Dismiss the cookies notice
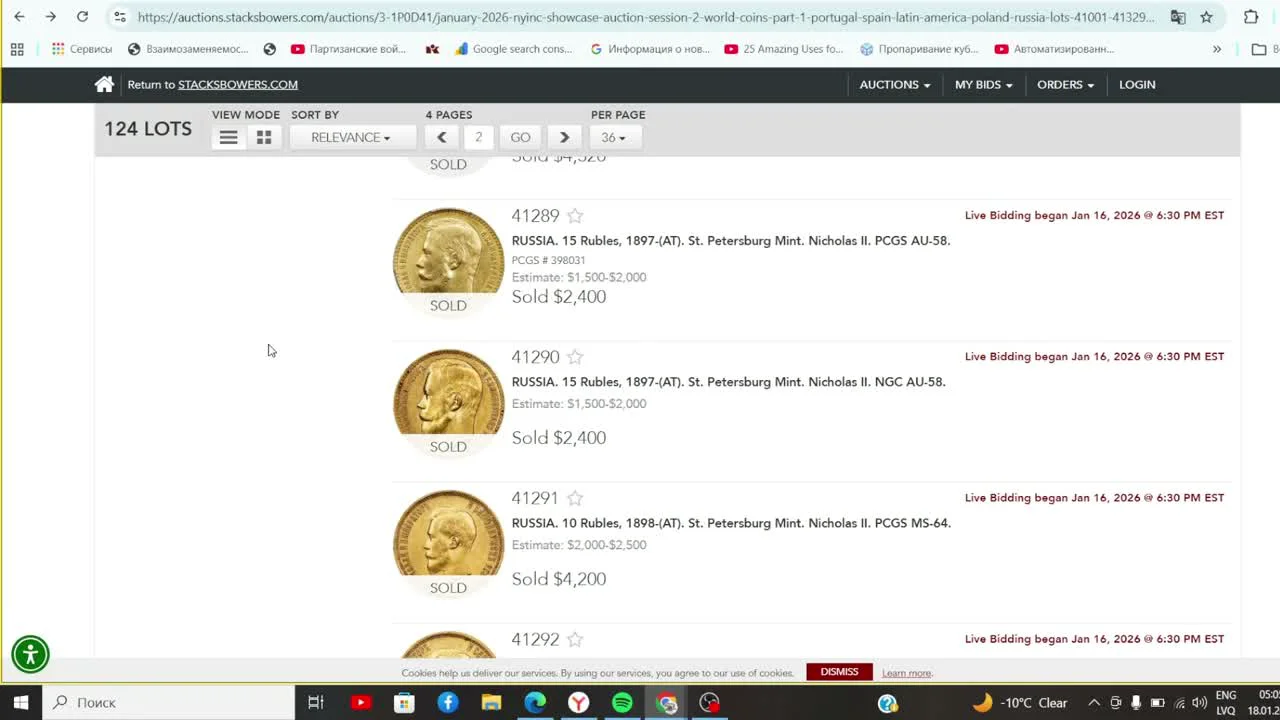The width and height of the screenshot is (1280, 720). coord(839,671)
